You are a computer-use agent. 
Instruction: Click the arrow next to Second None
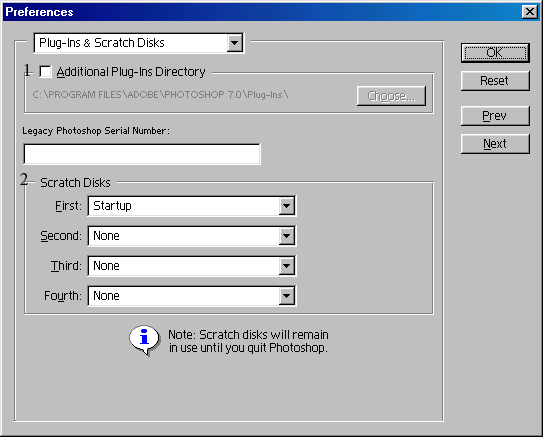click(286, 236)
